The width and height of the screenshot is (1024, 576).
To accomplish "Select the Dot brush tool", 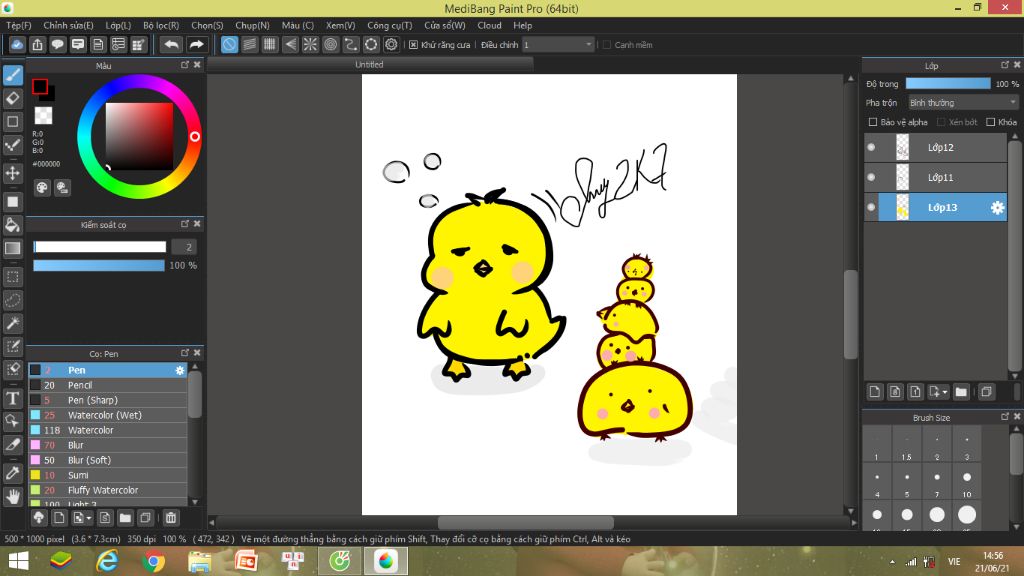I will (x=12, y=145).
